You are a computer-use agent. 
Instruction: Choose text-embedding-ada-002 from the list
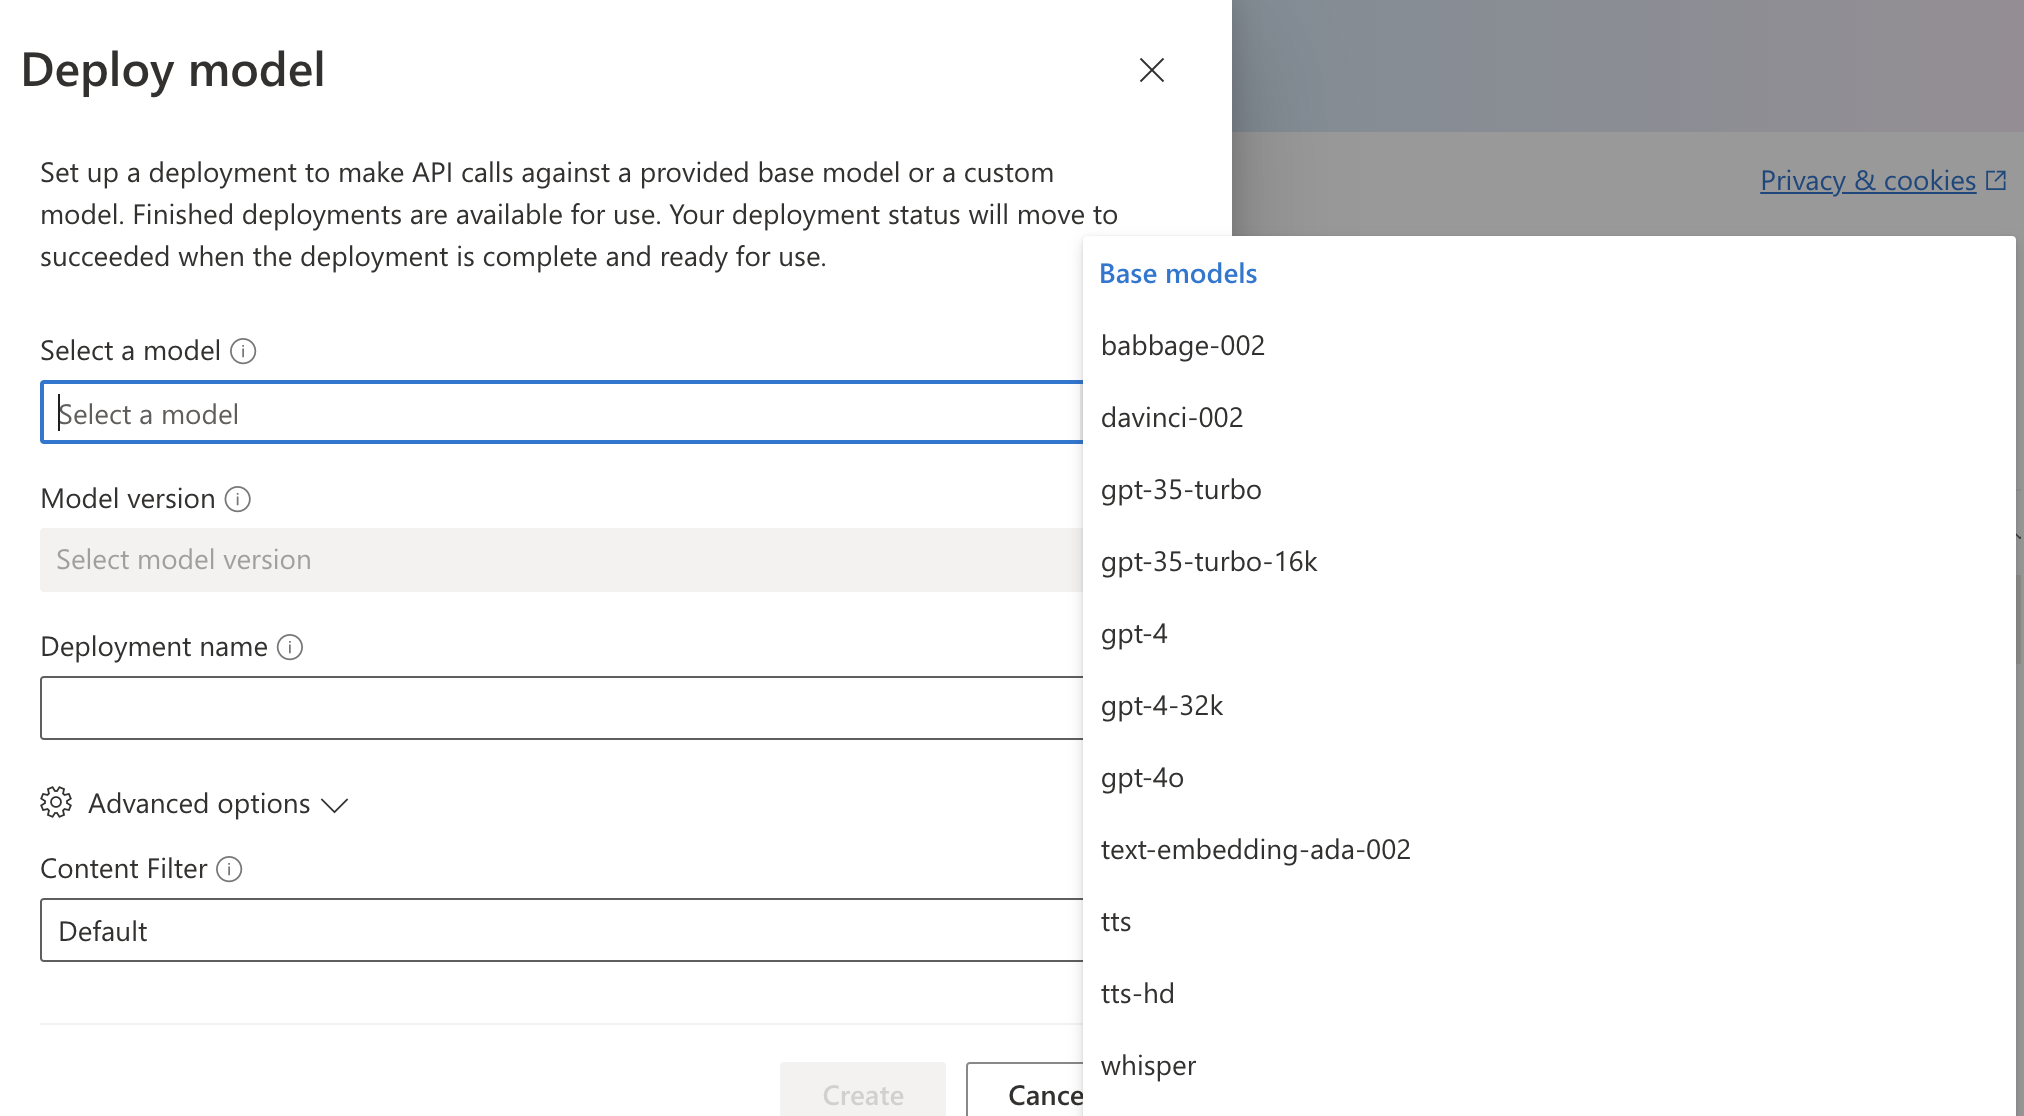point(1549,850)
